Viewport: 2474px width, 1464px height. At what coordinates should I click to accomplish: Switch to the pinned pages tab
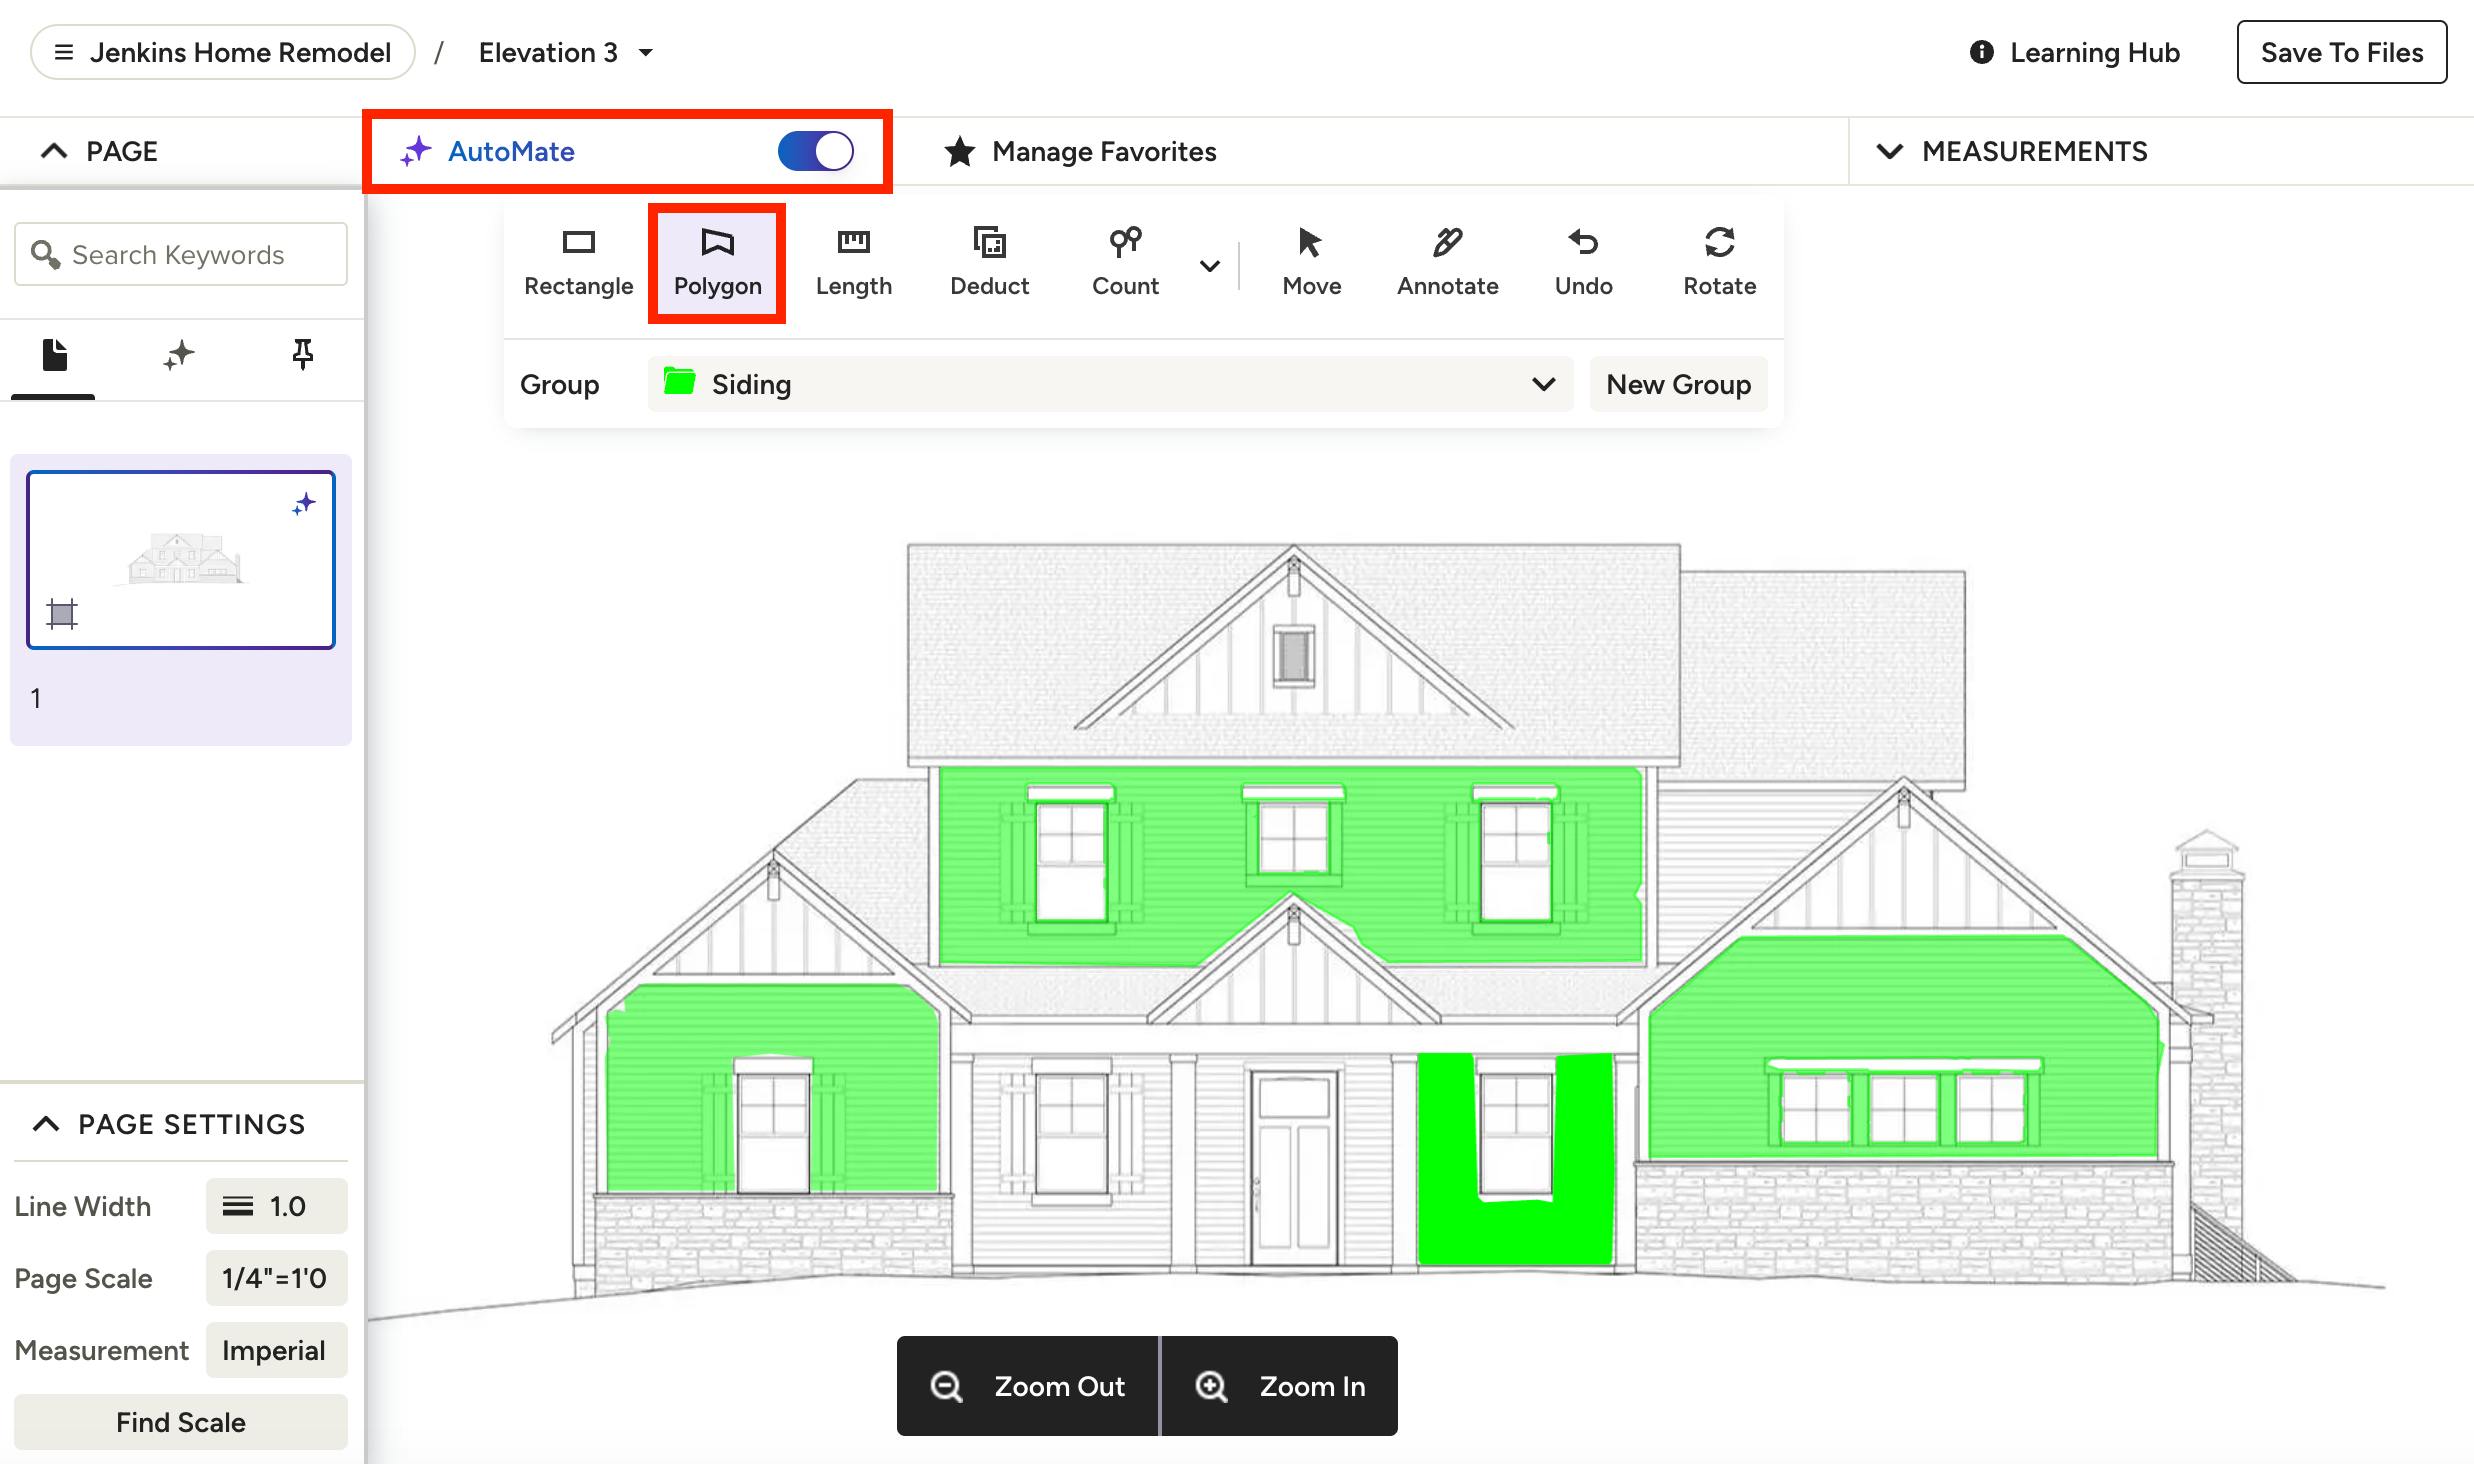[302, 355]
